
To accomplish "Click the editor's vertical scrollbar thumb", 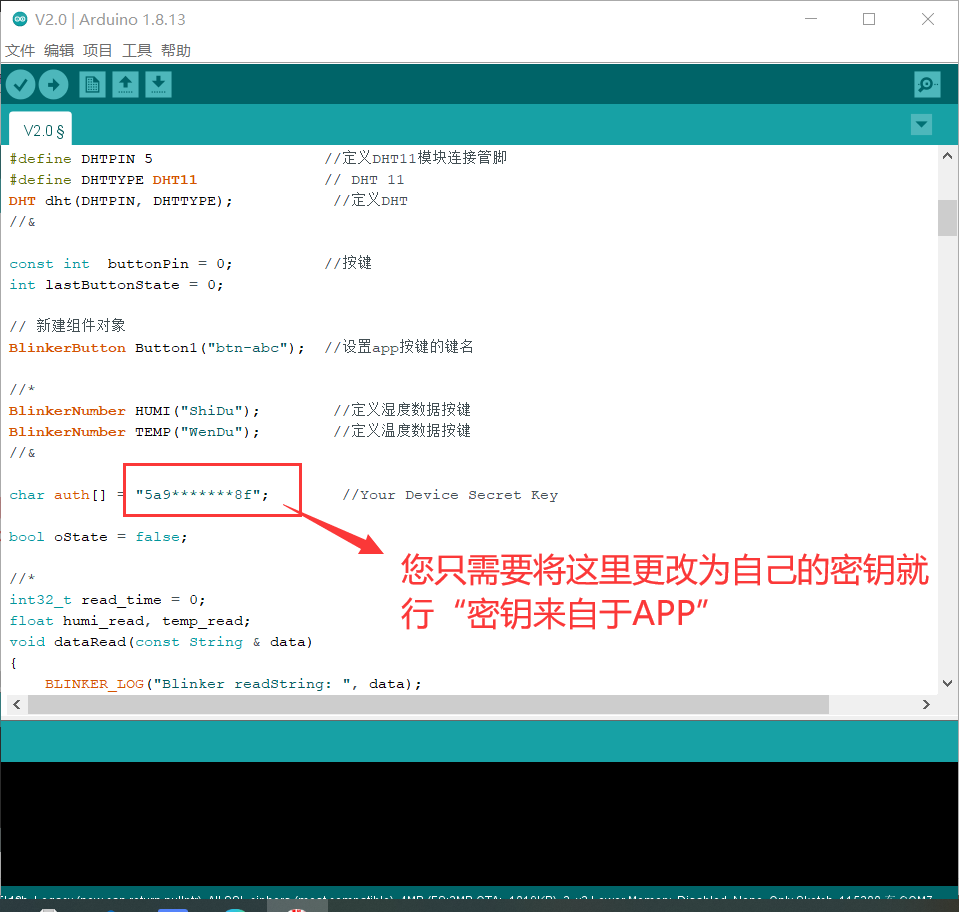I will coord(947,217).
